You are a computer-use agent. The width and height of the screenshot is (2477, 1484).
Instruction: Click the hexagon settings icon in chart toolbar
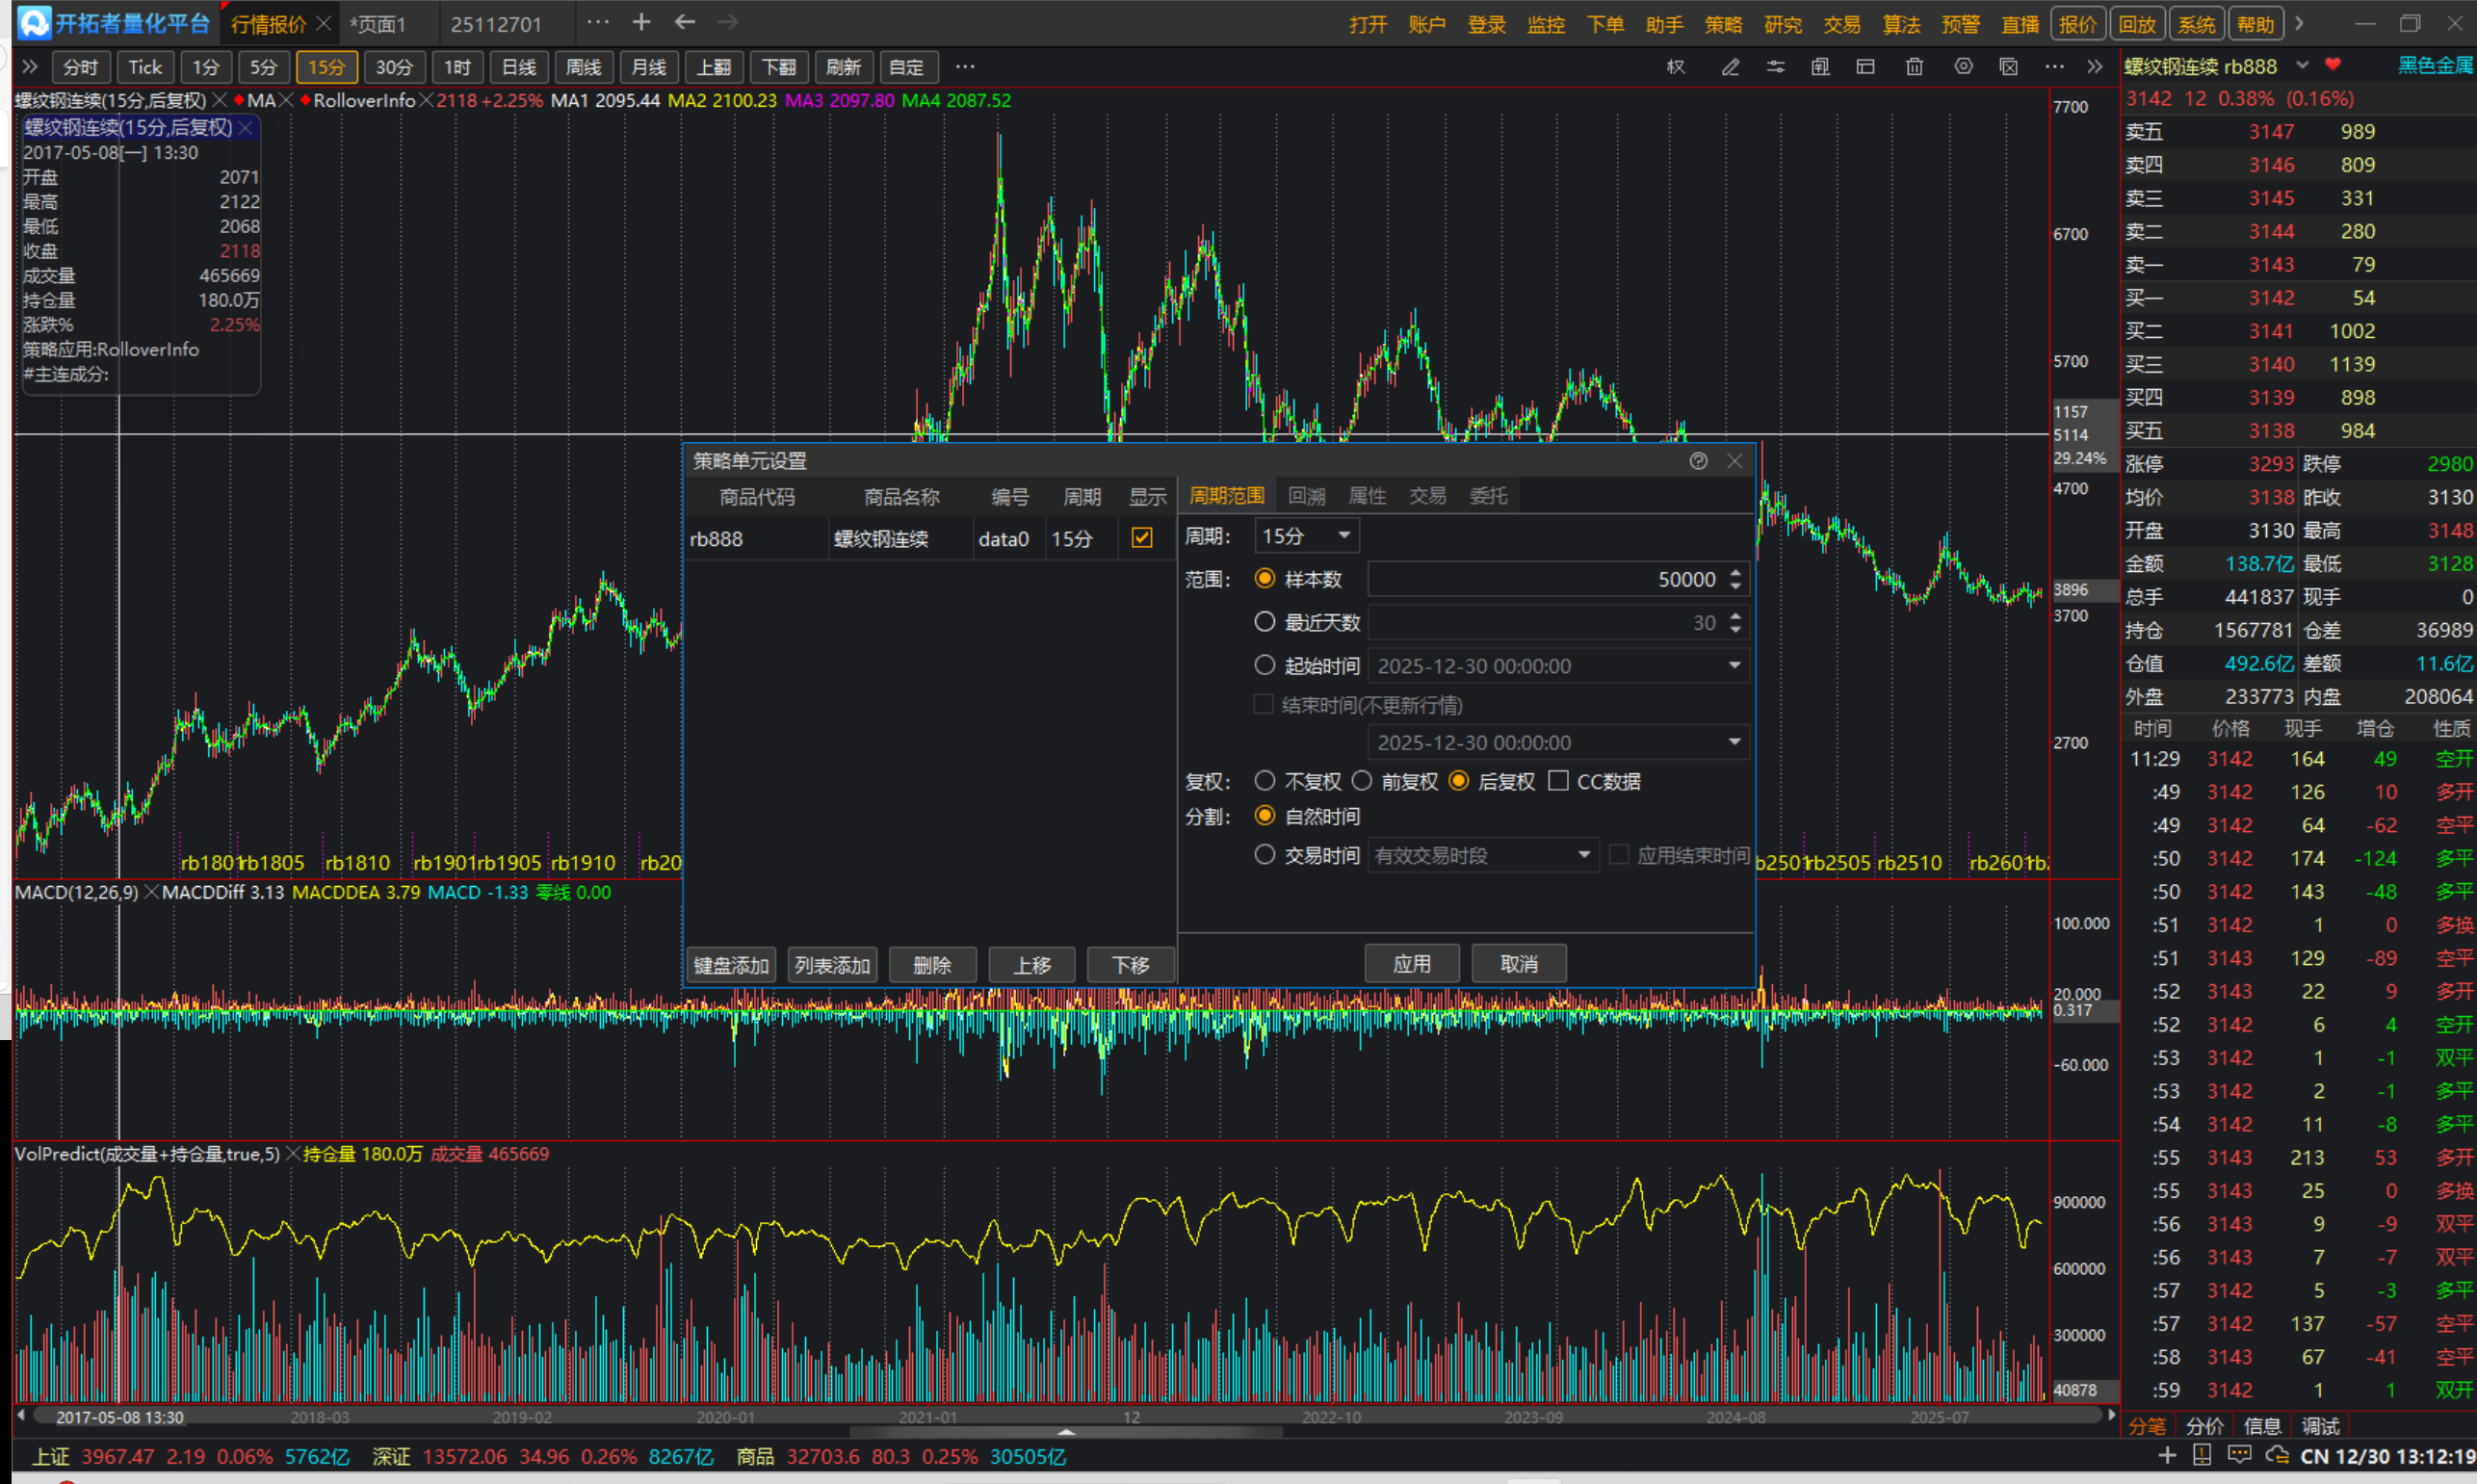click(1963, 67)
